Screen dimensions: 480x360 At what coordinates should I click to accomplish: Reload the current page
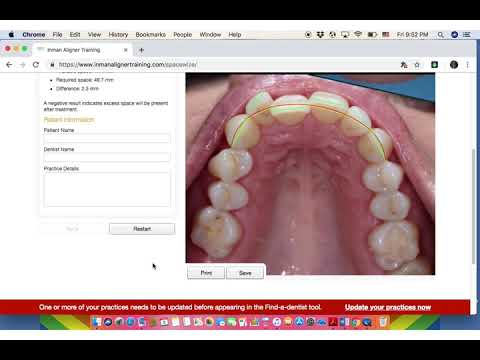(x=36, y=65)
